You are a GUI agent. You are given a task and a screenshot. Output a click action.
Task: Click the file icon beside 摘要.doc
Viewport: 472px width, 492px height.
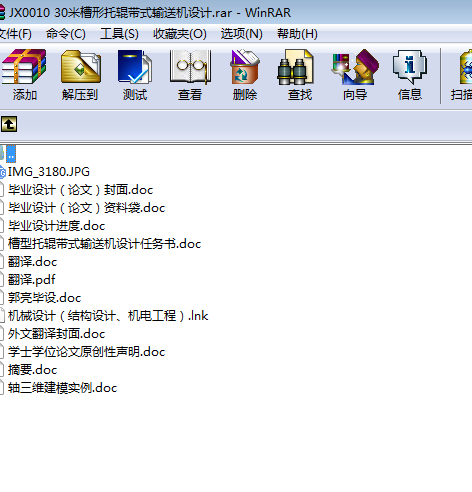point(2,370)
